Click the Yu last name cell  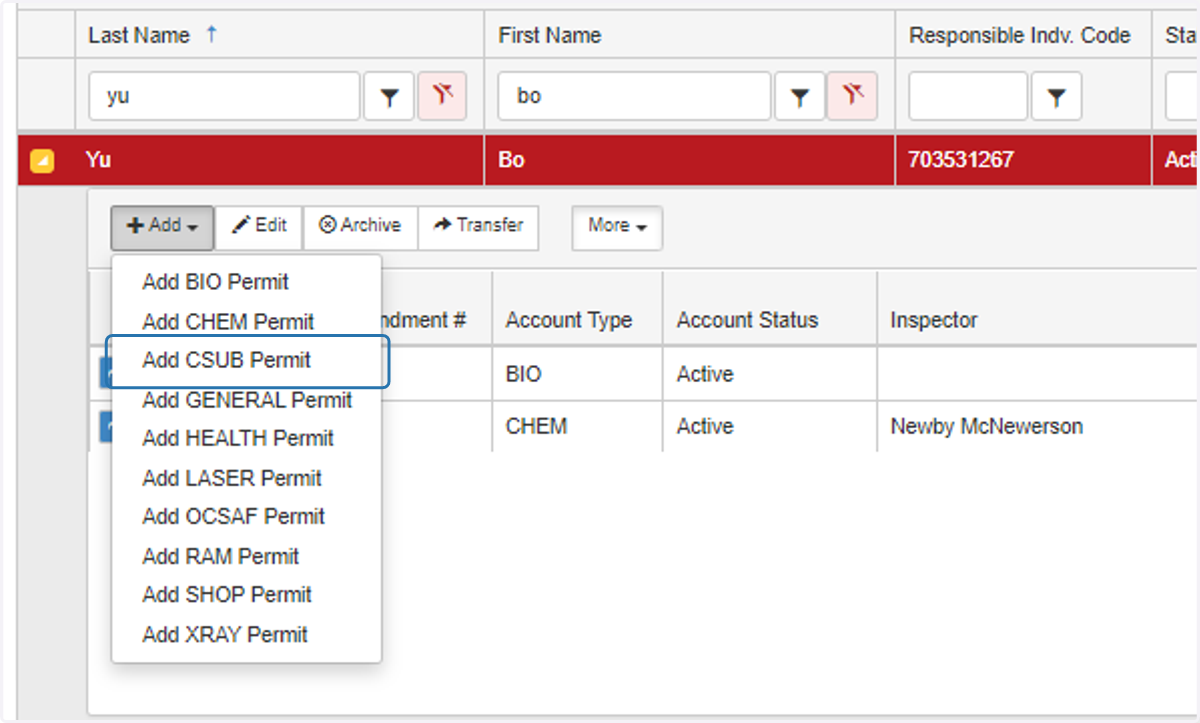[x=280, y=160]
